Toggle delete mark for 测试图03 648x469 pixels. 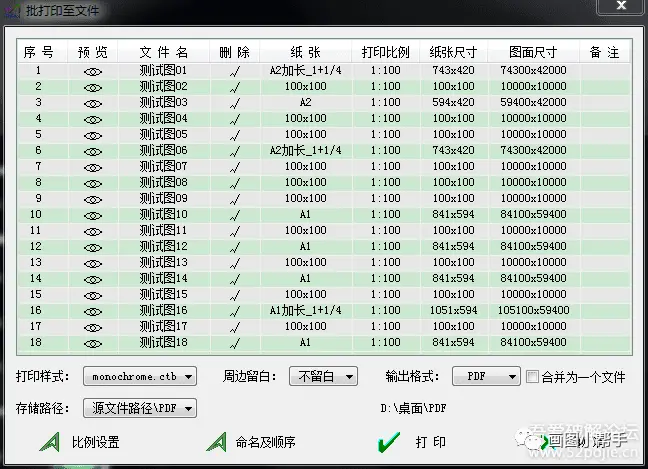[x=235, y=103]
